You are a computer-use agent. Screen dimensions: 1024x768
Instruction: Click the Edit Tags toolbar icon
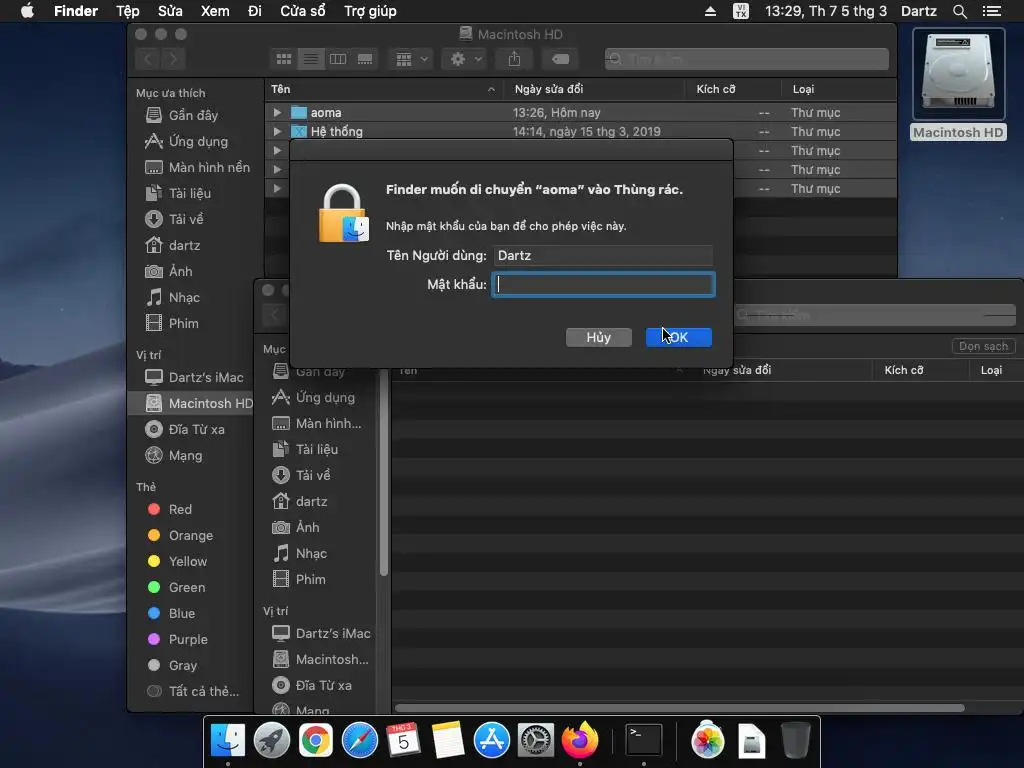[560, 59]
